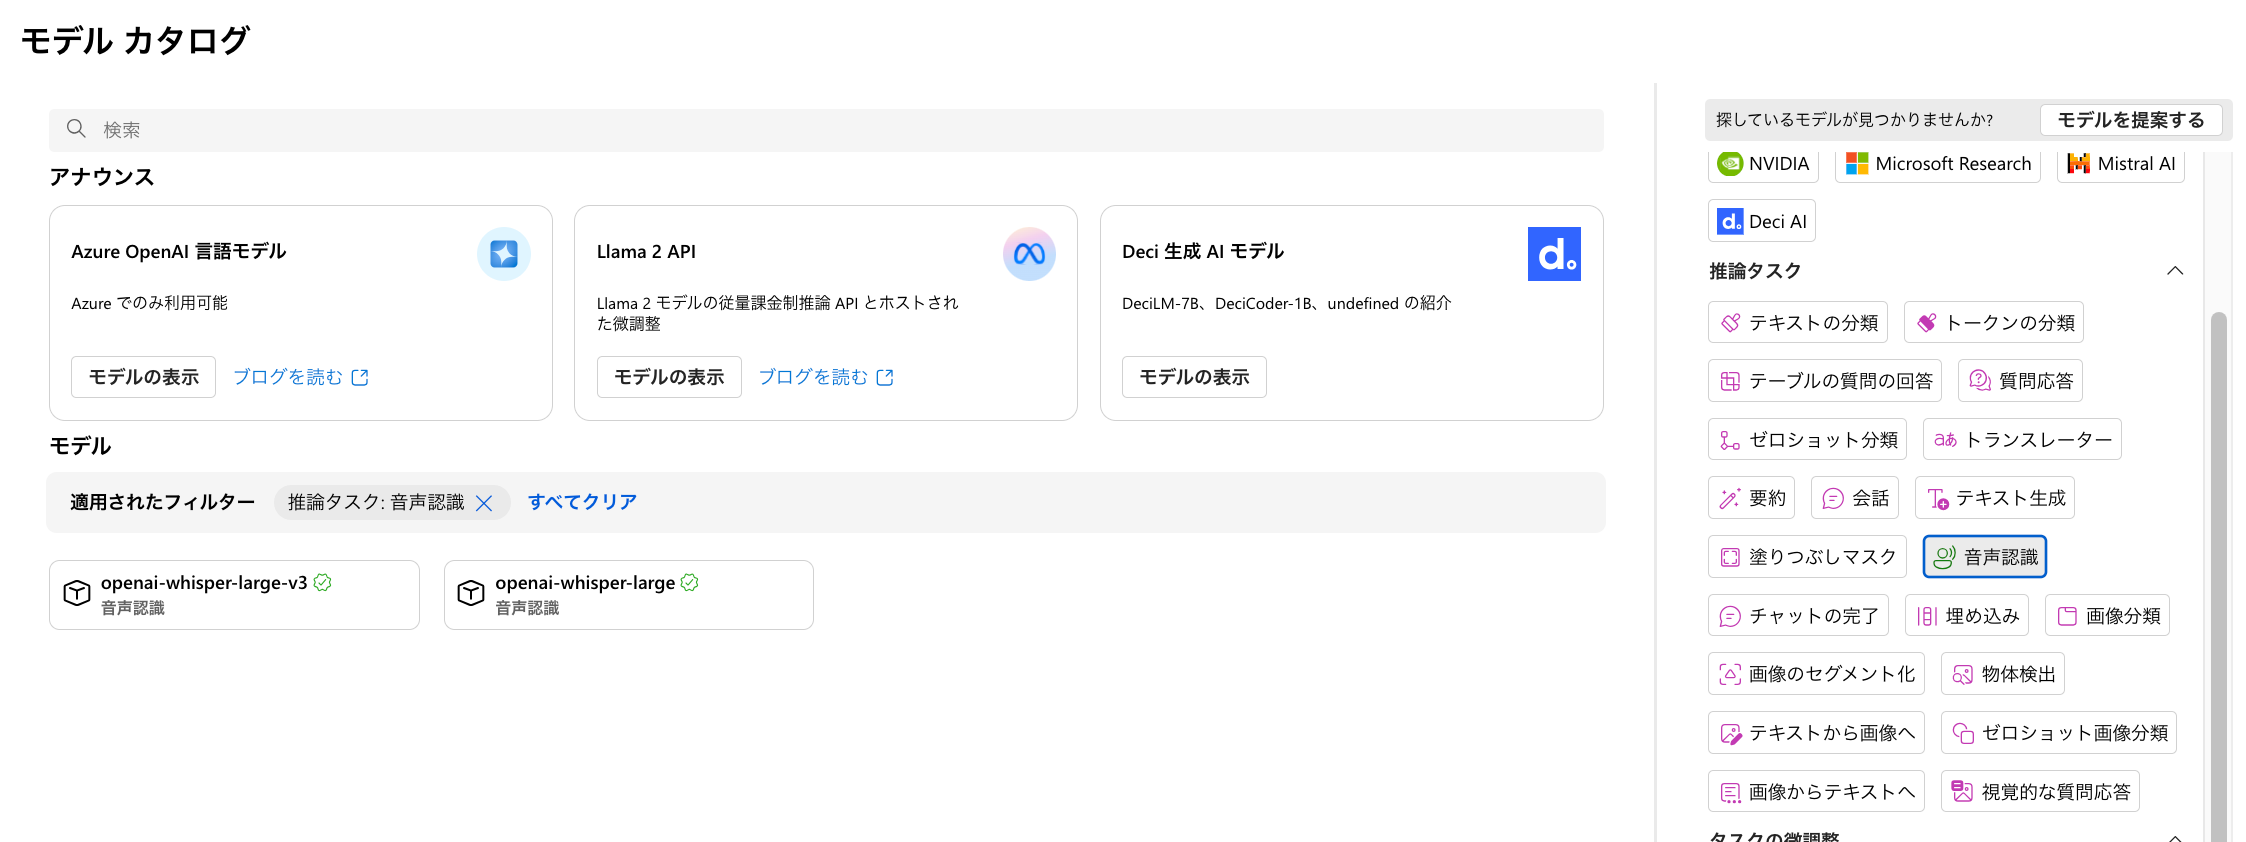Remove the 音声認識 filter chip with X

484,503
